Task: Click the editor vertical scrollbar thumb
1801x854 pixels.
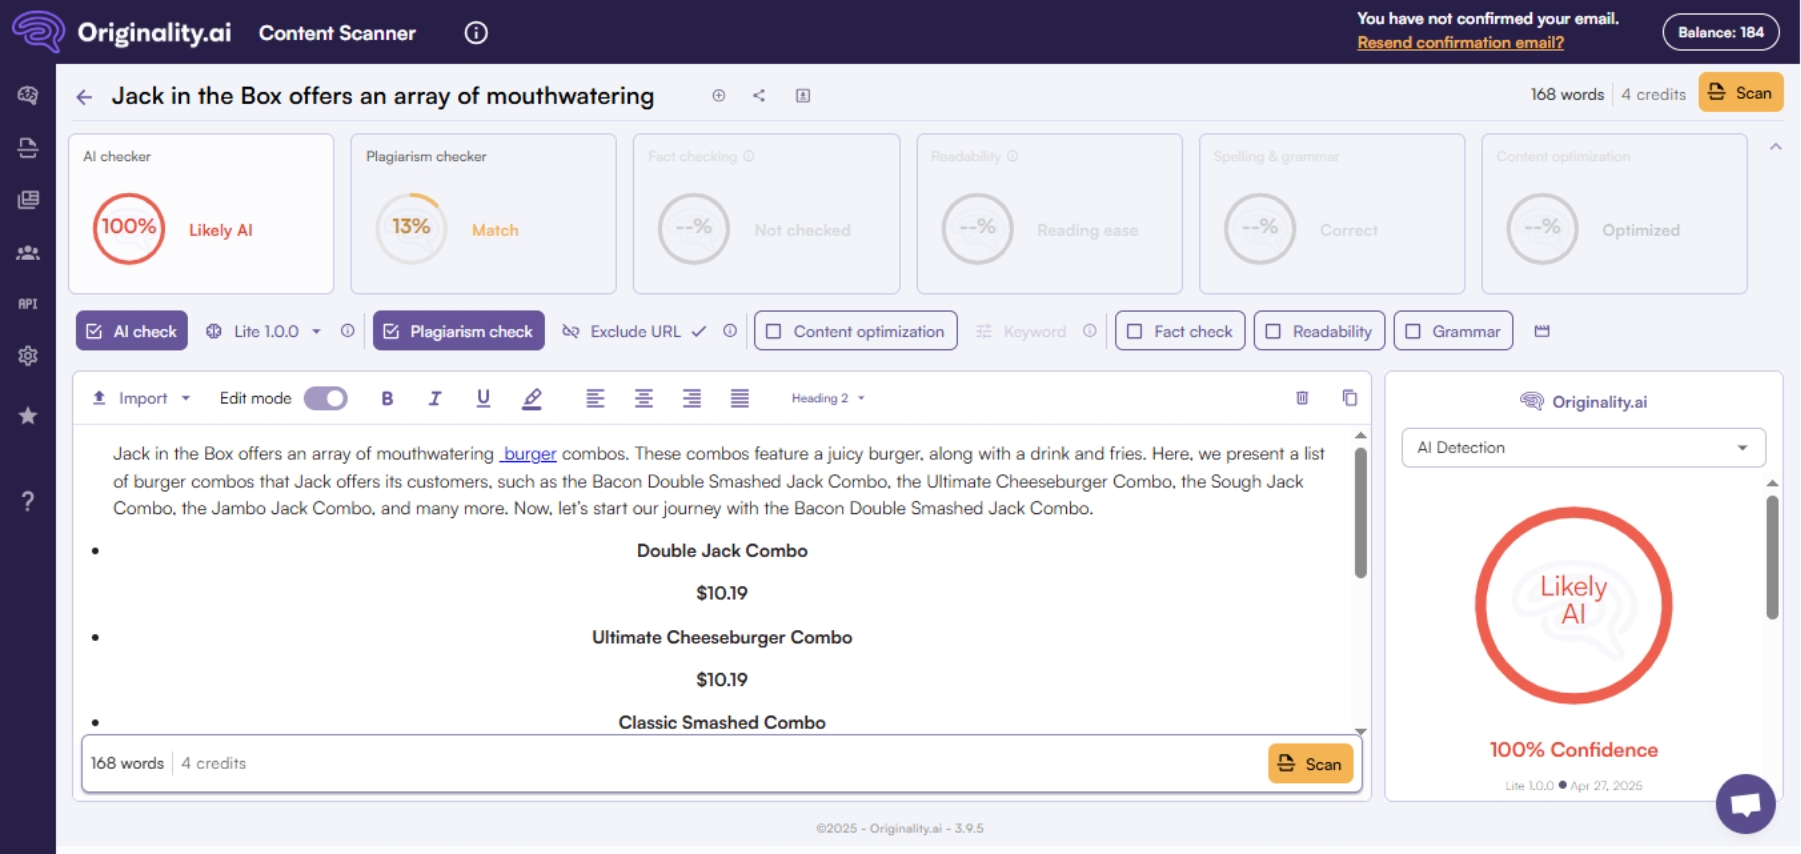Action: (1360, 512)
